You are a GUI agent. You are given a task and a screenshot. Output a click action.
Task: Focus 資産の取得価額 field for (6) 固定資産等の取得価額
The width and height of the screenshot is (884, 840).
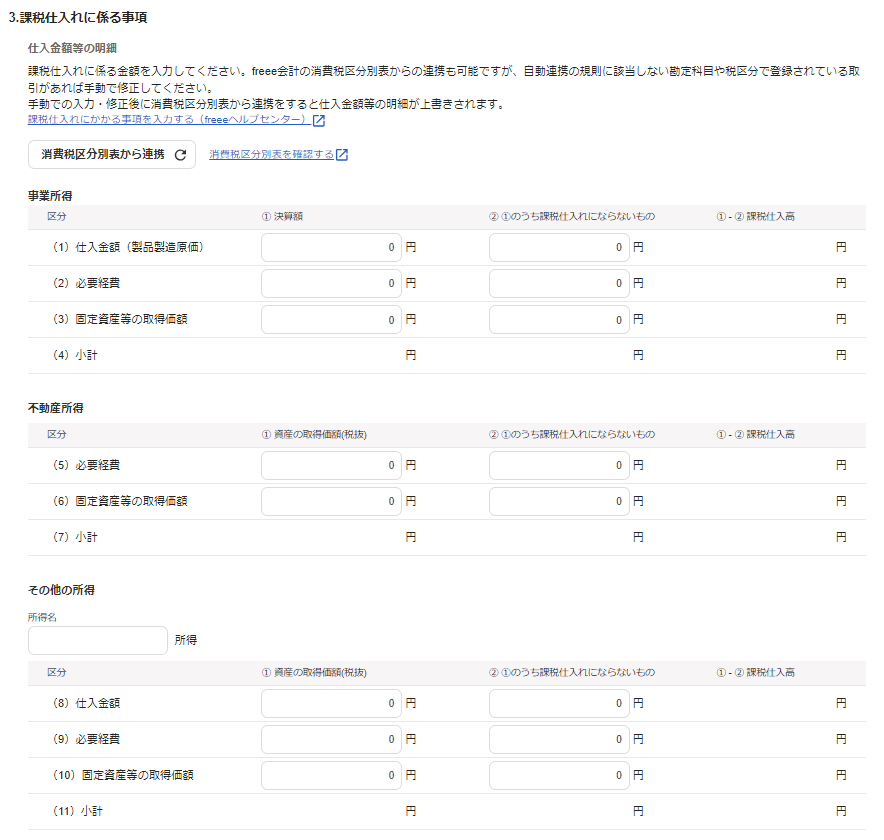331,502
